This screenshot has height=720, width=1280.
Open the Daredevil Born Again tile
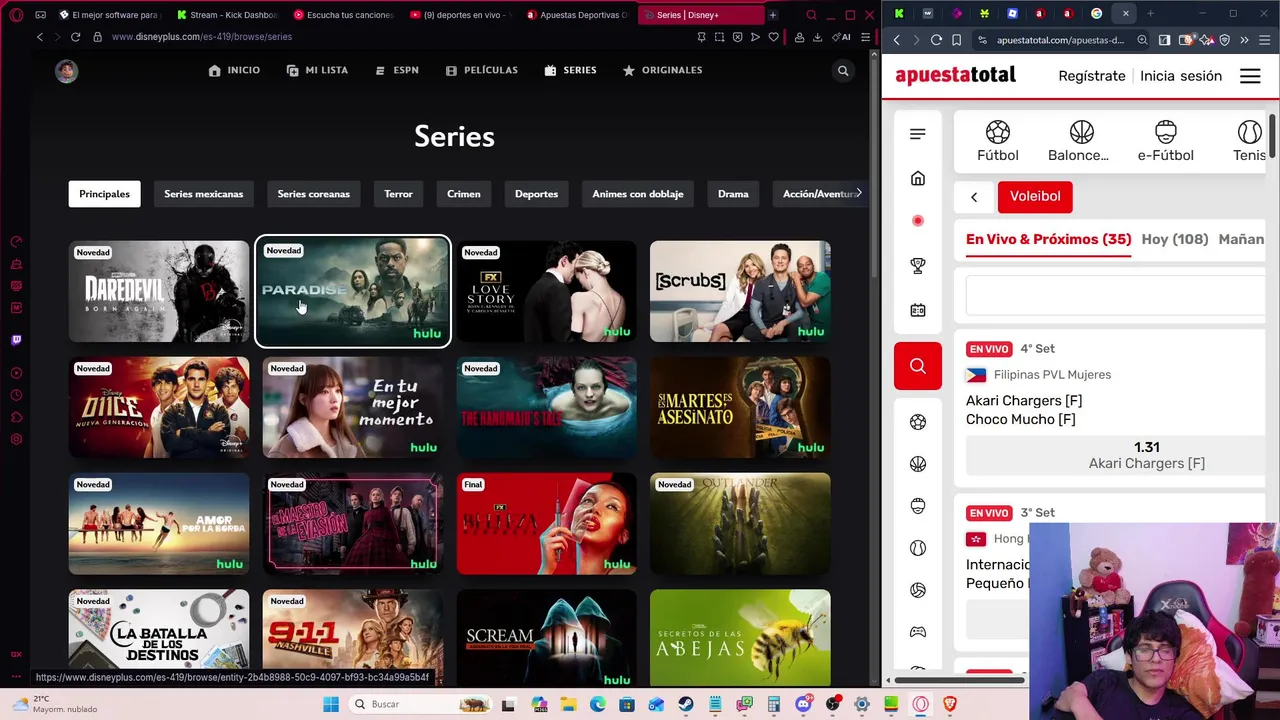click(x=158, y=291)
